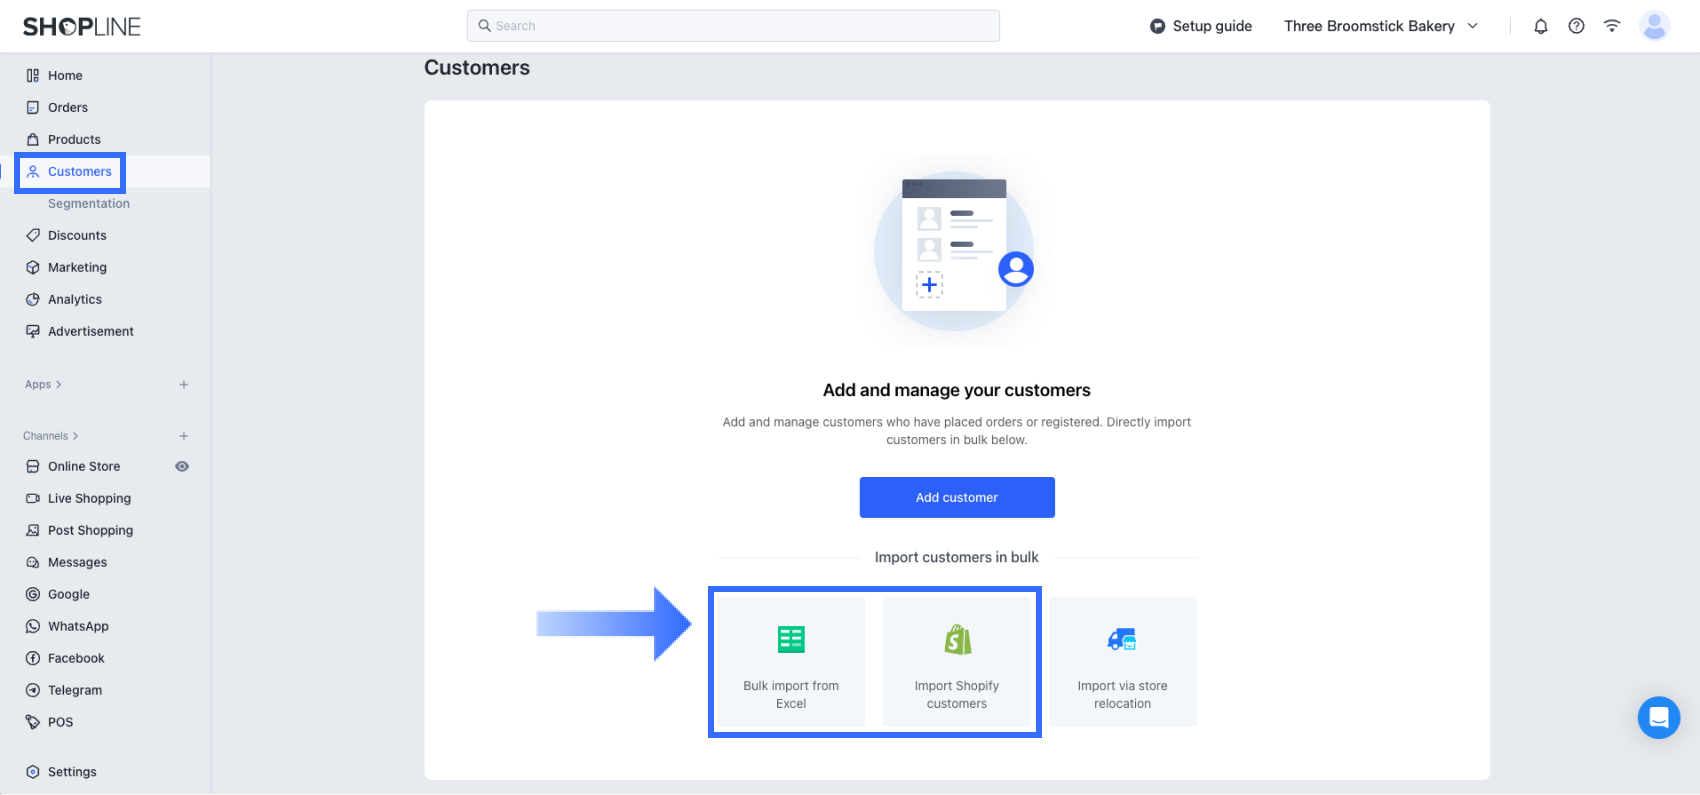Click the Shopify bag icon
1700x795 pixels.
[x=958, y=639]
